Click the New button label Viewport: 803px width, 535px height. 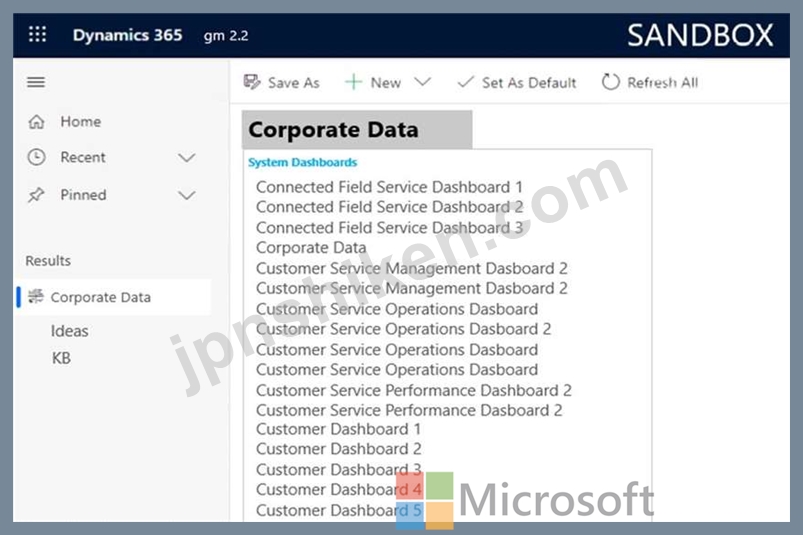[386, 82]
